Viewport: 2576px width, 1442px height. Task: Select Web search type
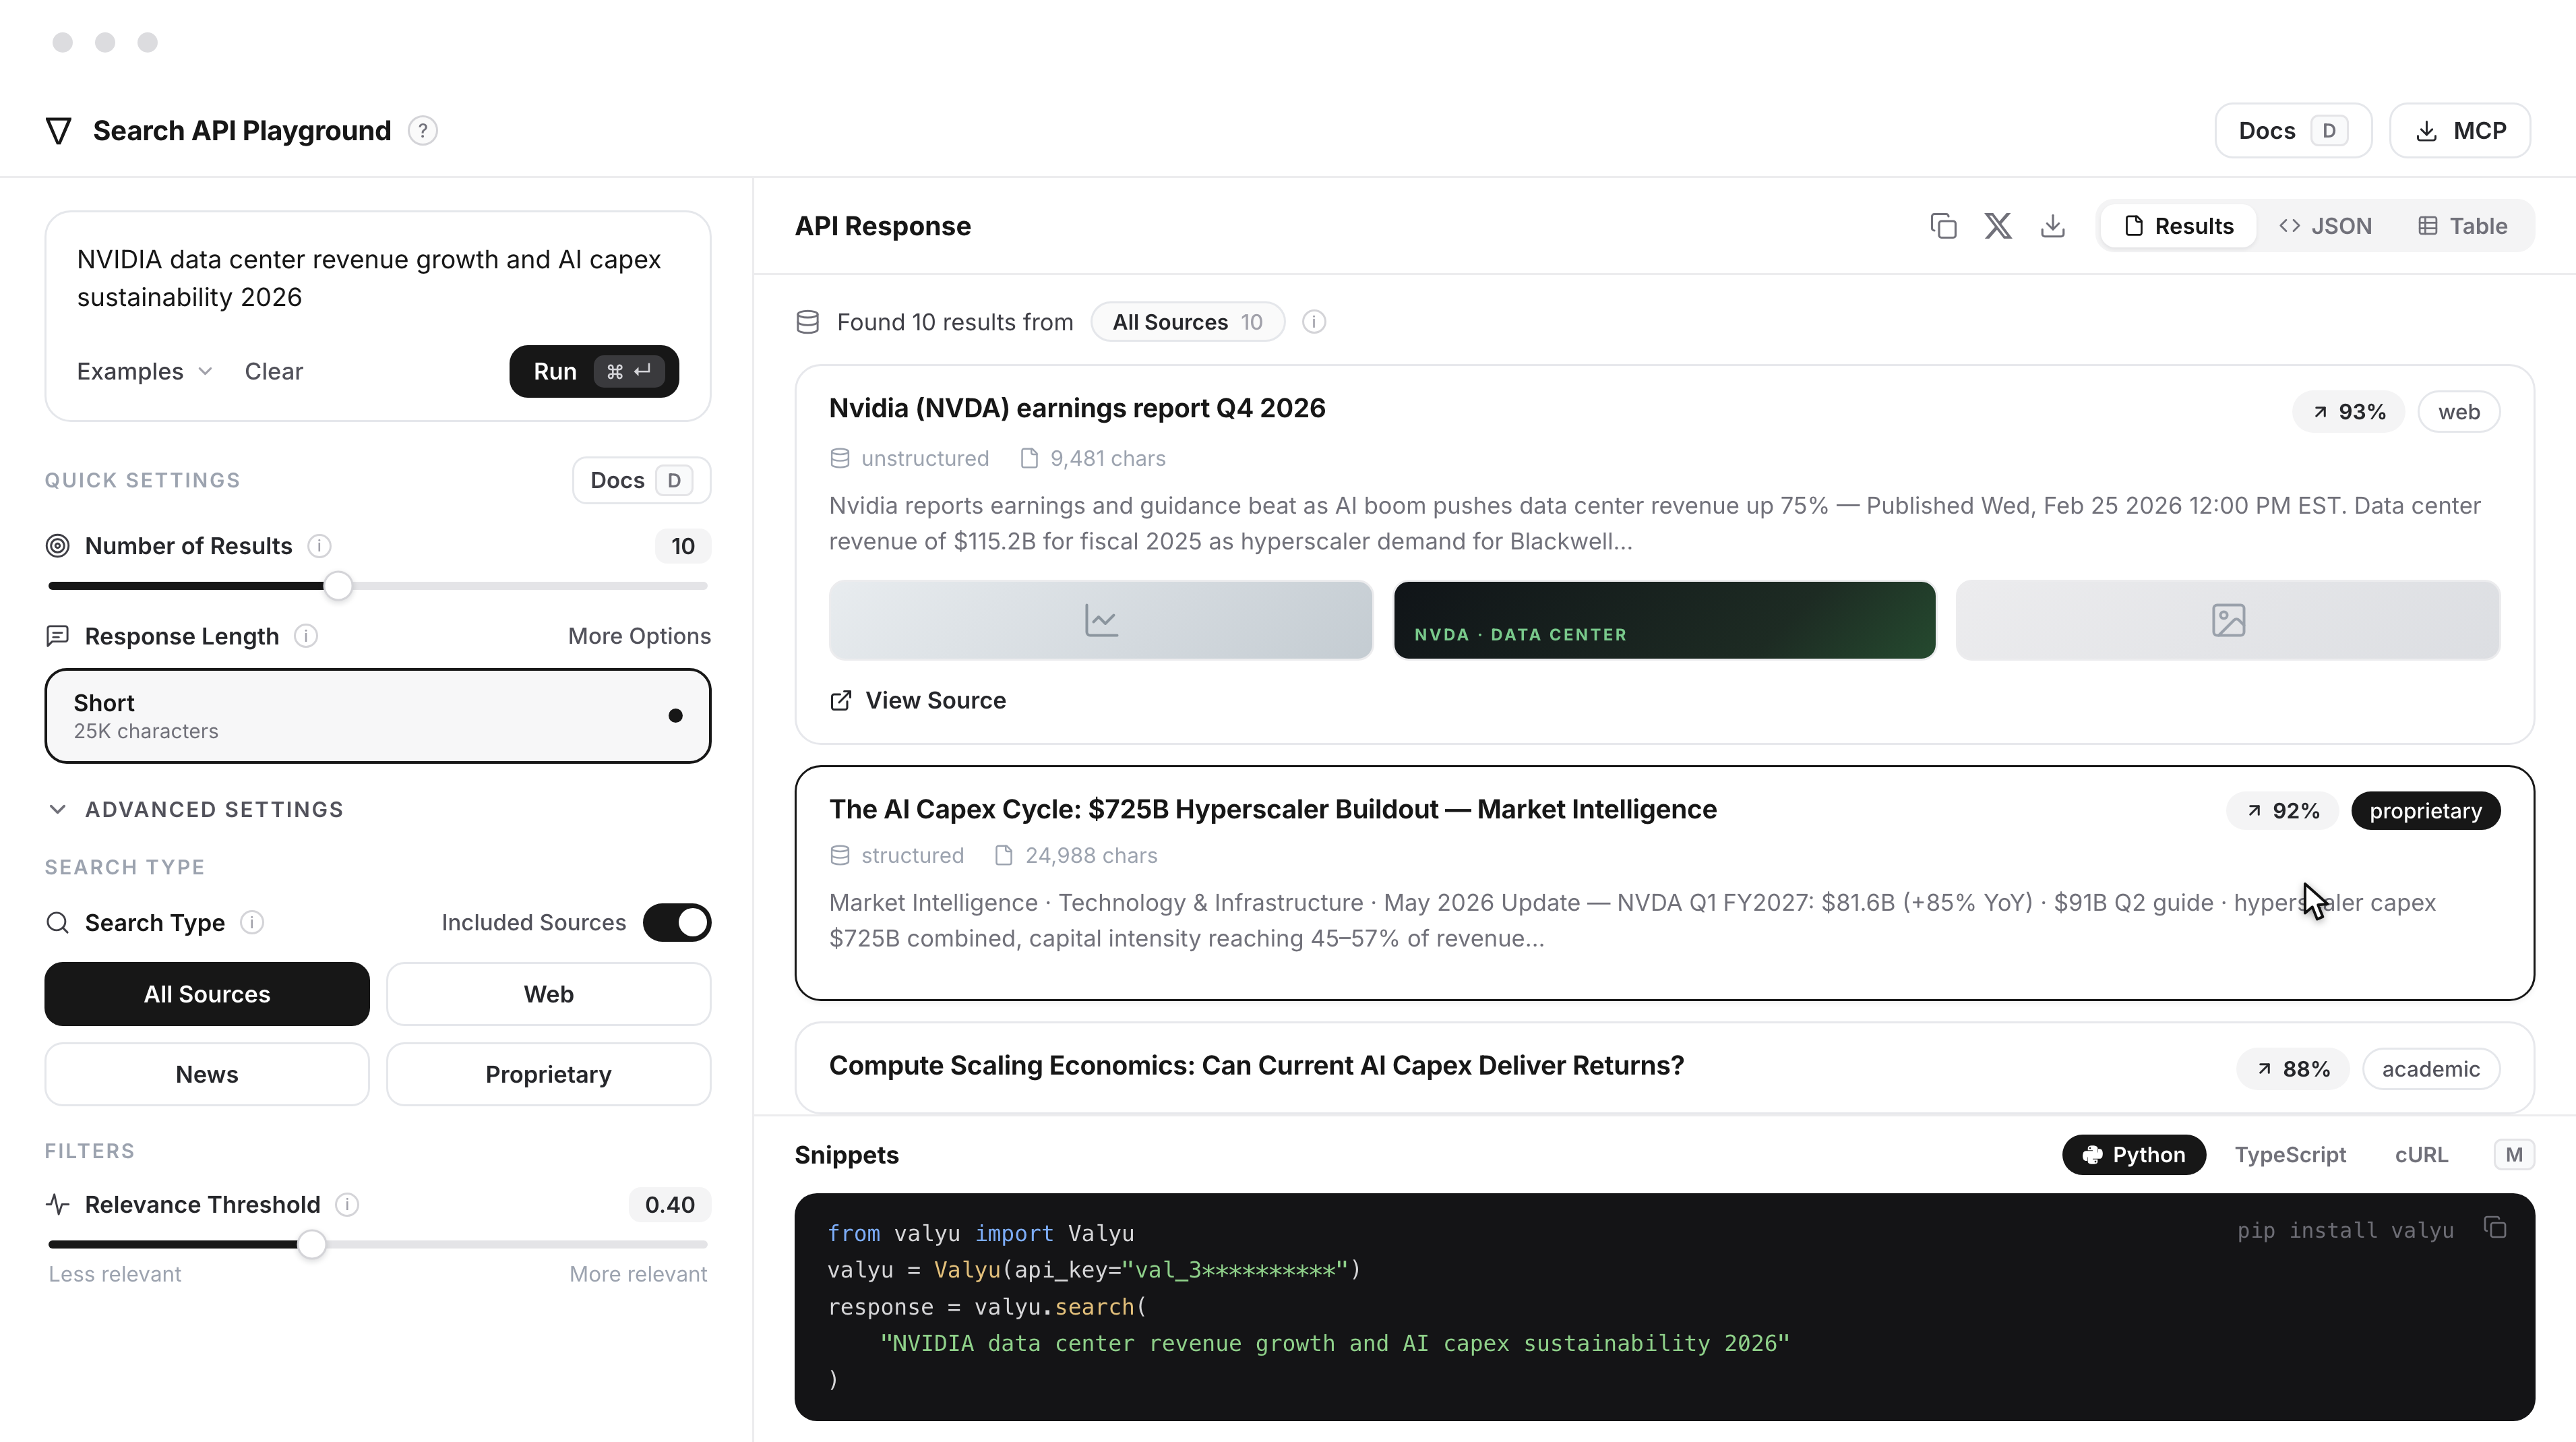pyautogui.click(x=549, y=994)
